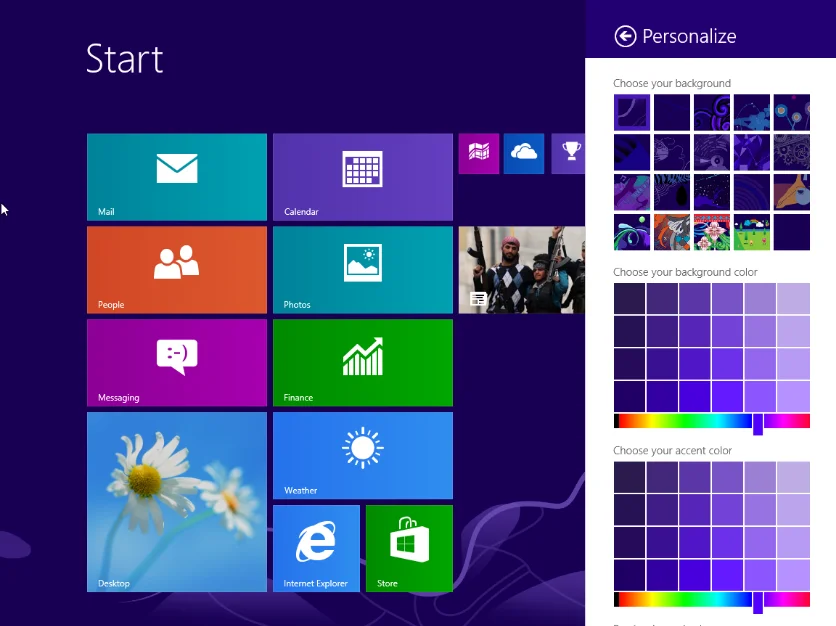Image resolution: width=836 pixels, height=626 pixels.
Task: Open the Messaging tile
Action: (x=177, y=363)
